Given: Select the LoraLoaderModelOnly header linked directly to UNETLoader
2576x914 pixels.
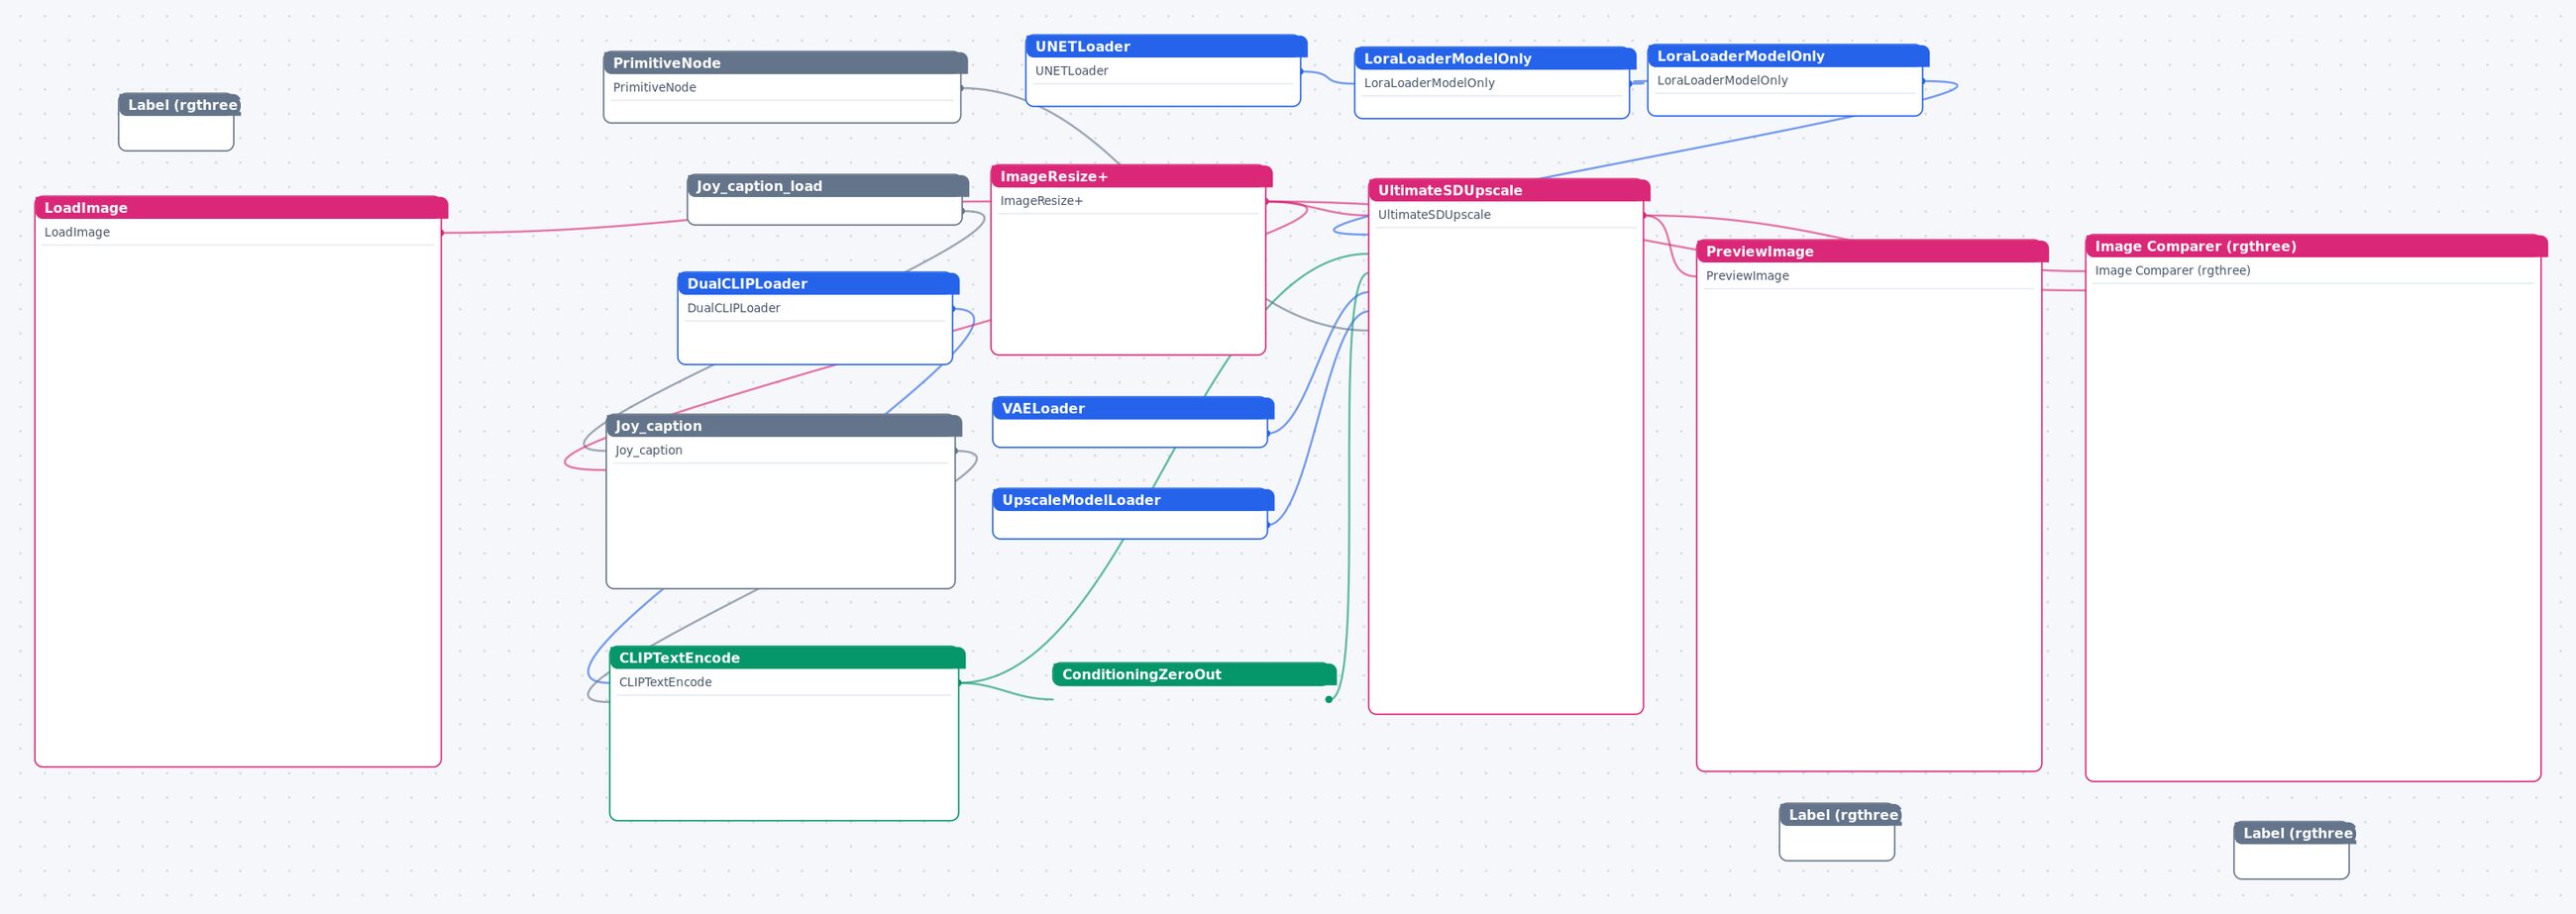Looking at the screenshot, I should (1495, 58).
